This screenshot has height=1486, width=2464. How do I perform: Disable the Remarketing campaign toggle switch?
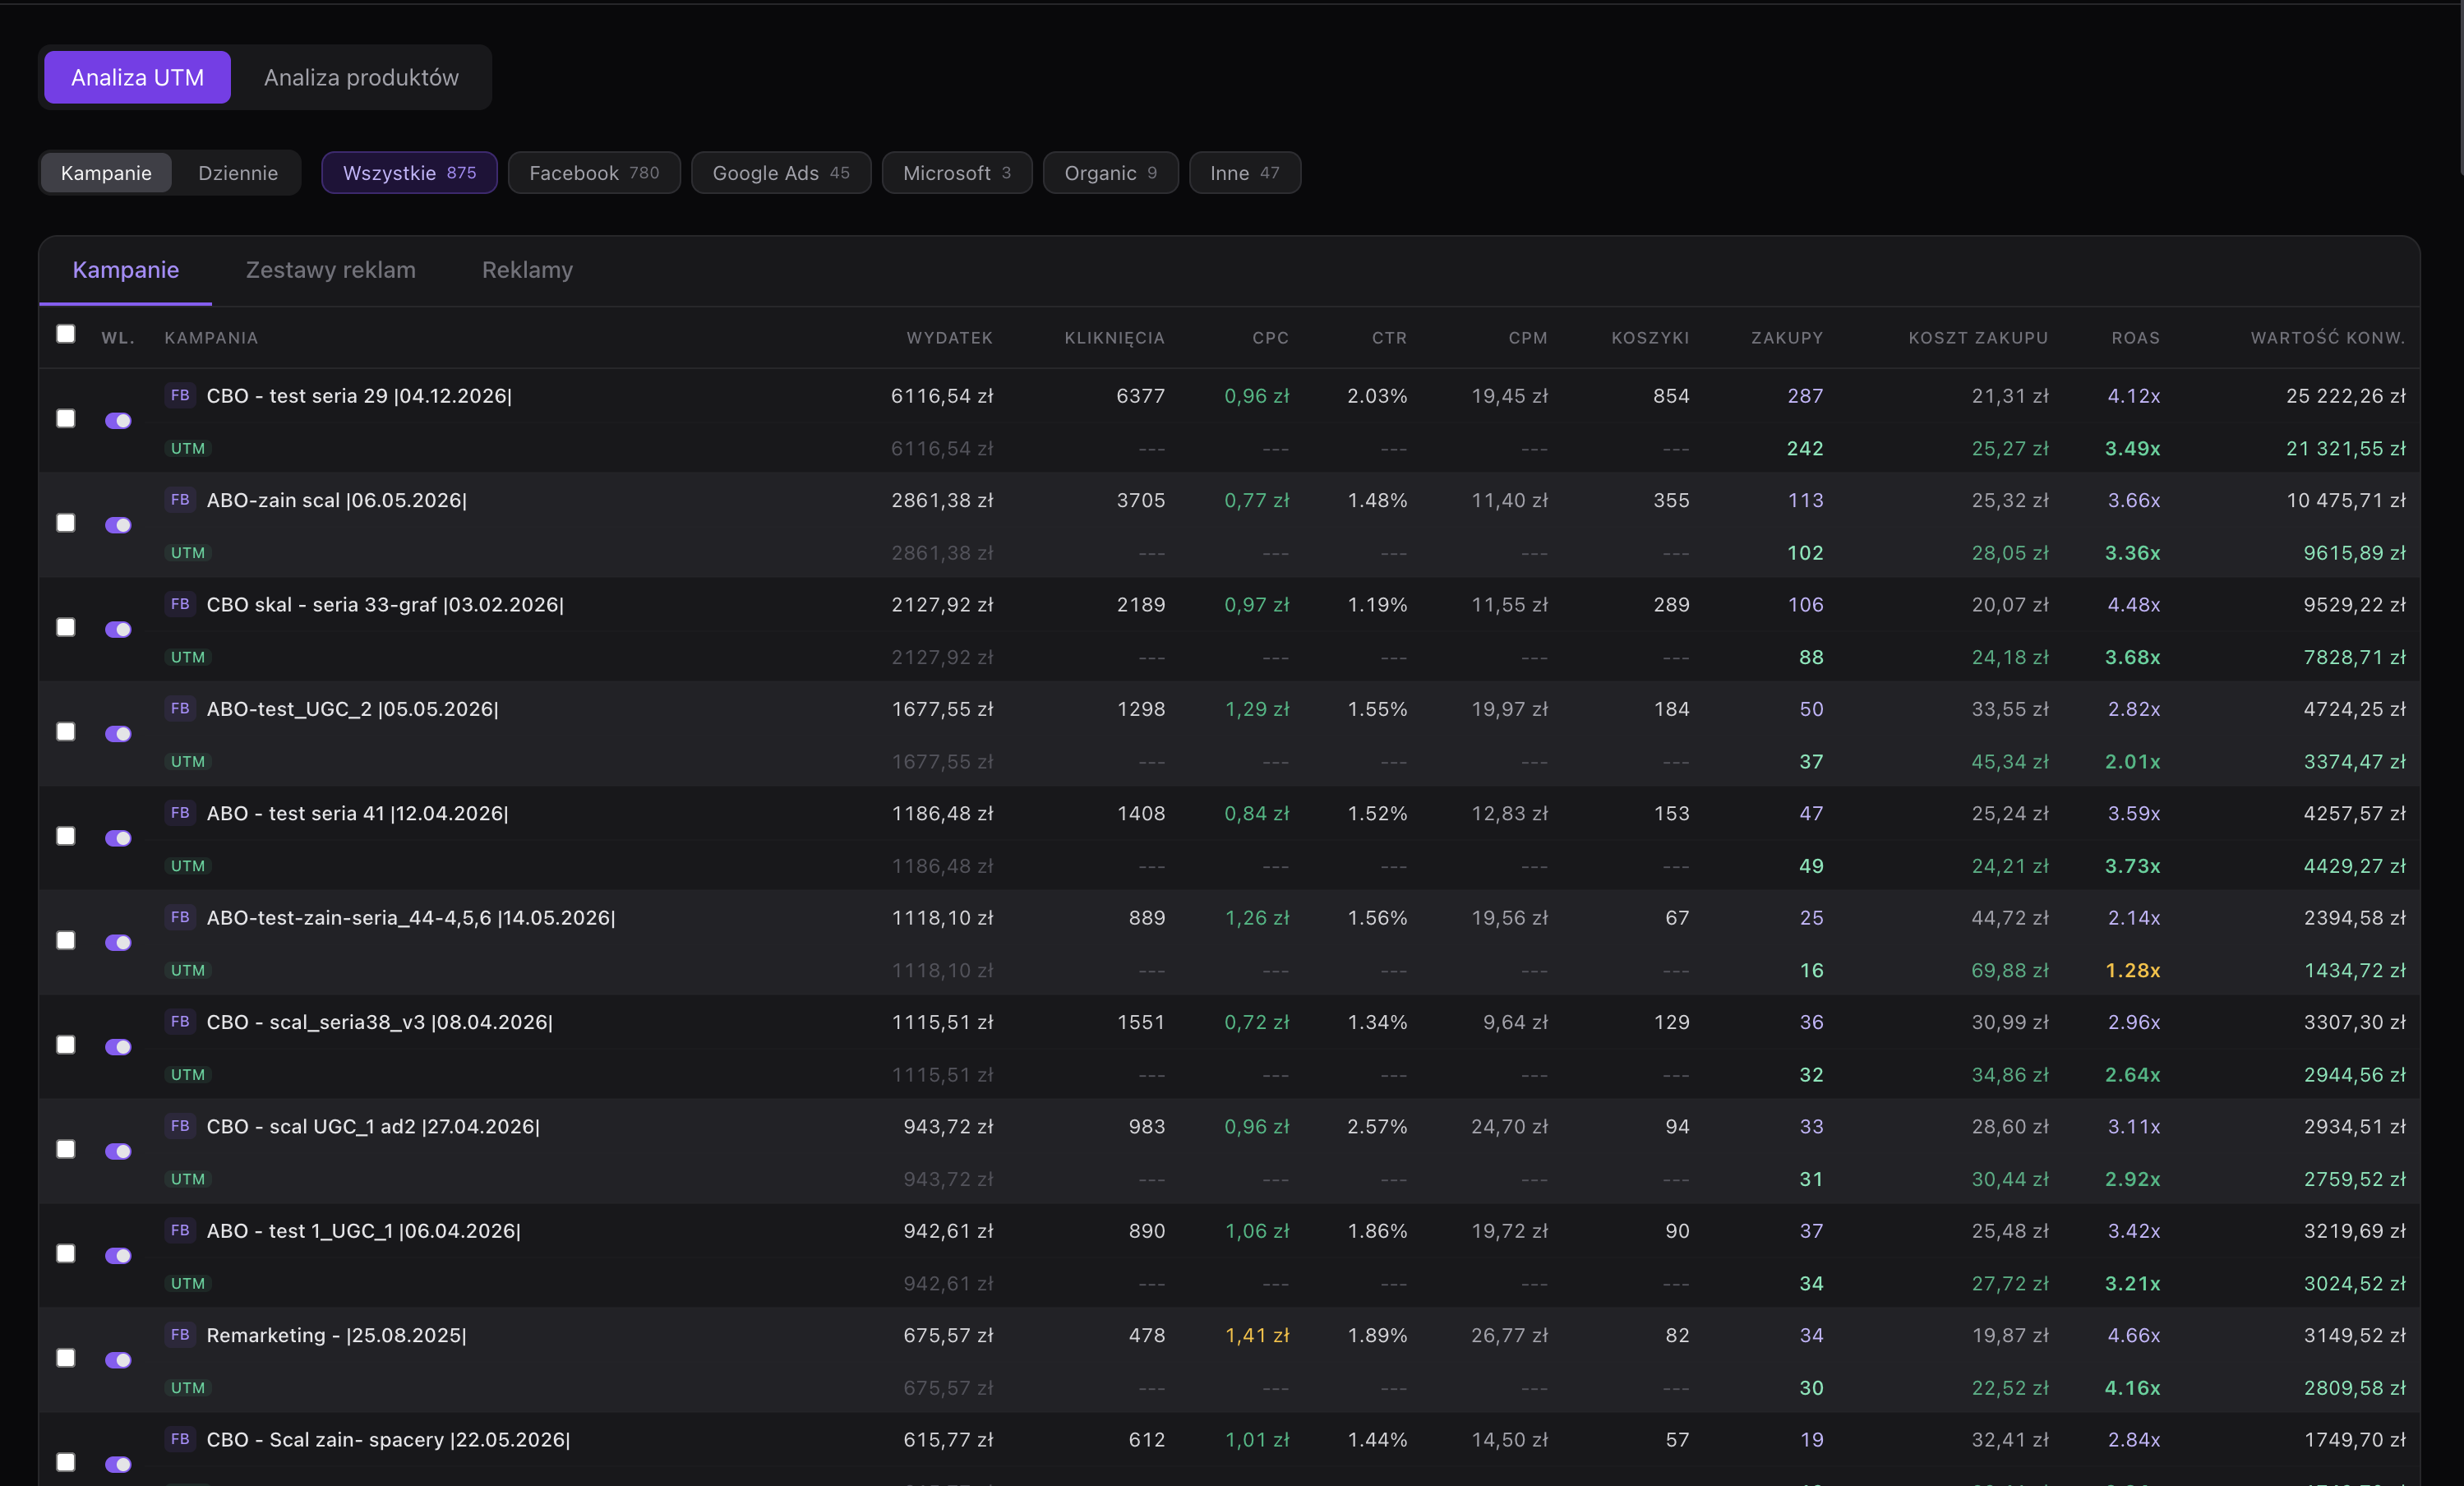118,1360
